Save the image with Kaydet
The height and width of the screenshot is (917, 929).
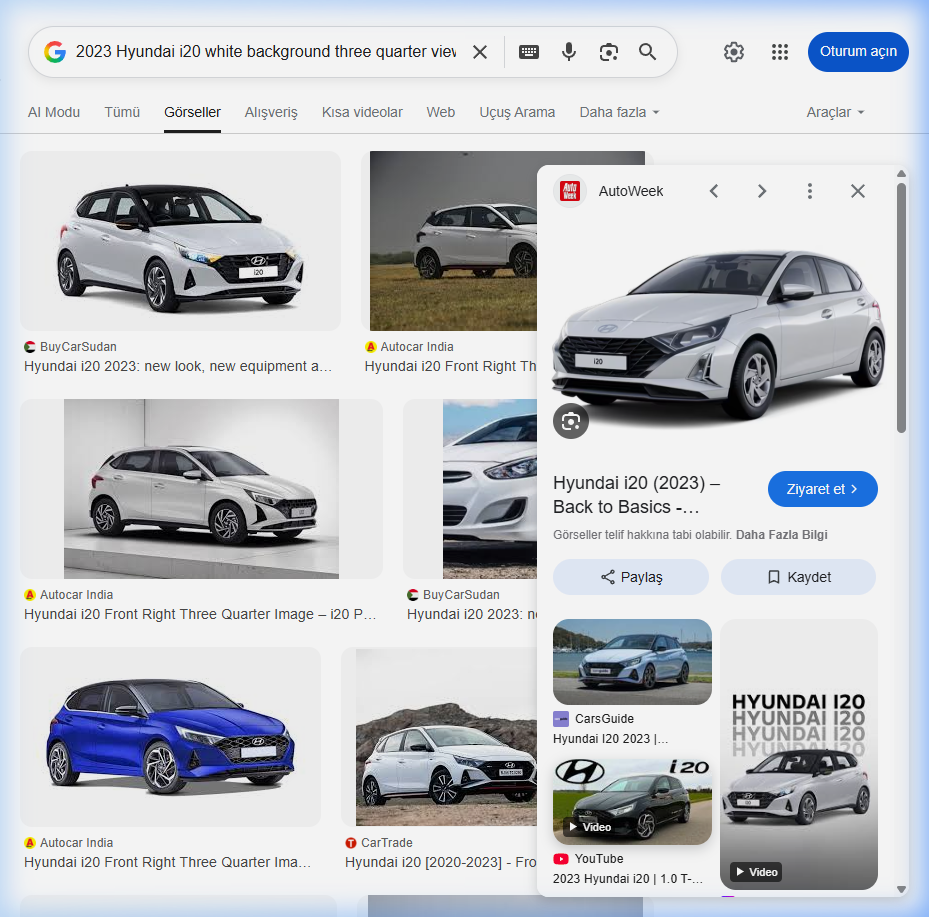click(798, 577)
